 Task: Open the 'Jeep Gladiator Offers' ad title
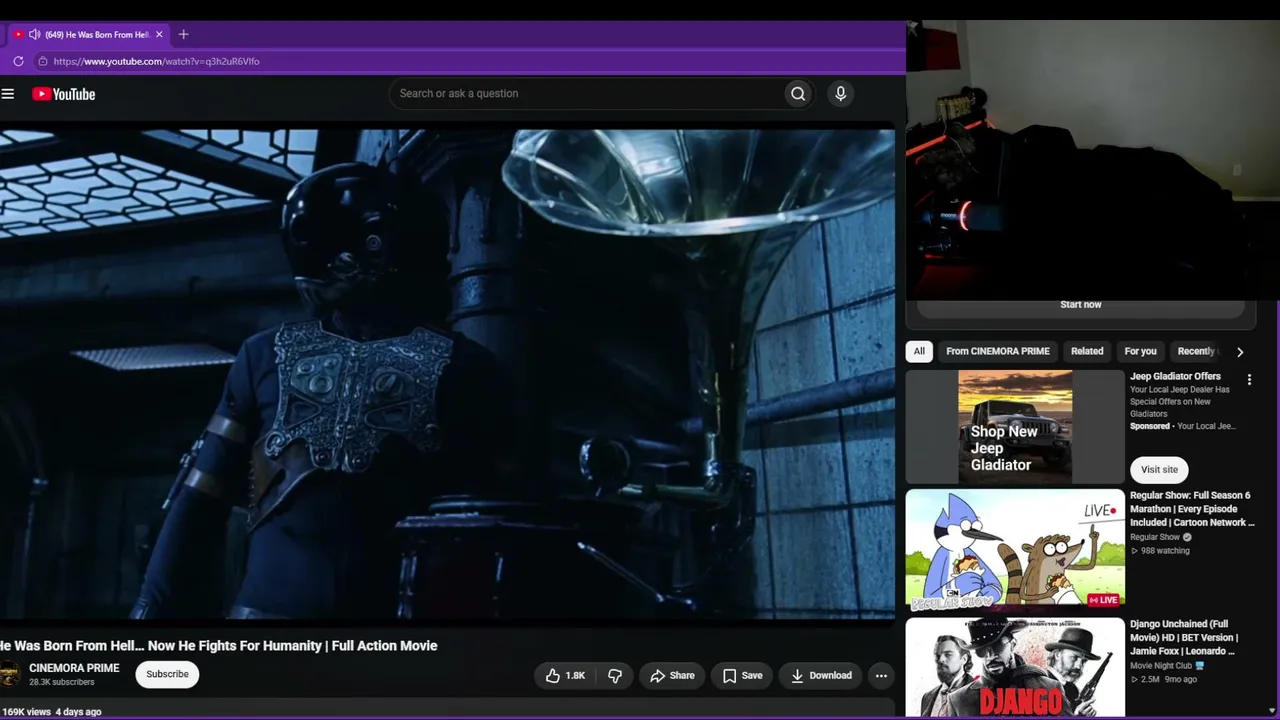point(1175,377)
